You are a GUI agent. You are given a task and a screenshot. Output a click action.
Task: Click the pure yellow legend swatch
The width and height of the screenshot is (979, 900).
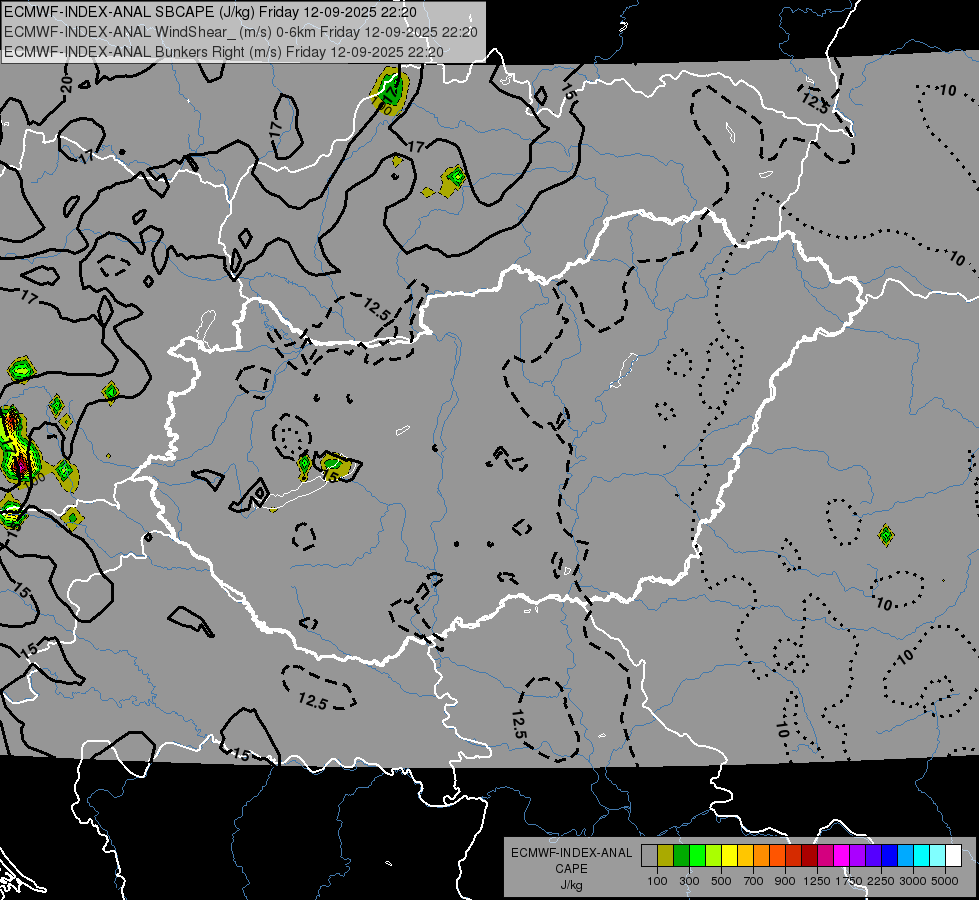click(729, 856)
